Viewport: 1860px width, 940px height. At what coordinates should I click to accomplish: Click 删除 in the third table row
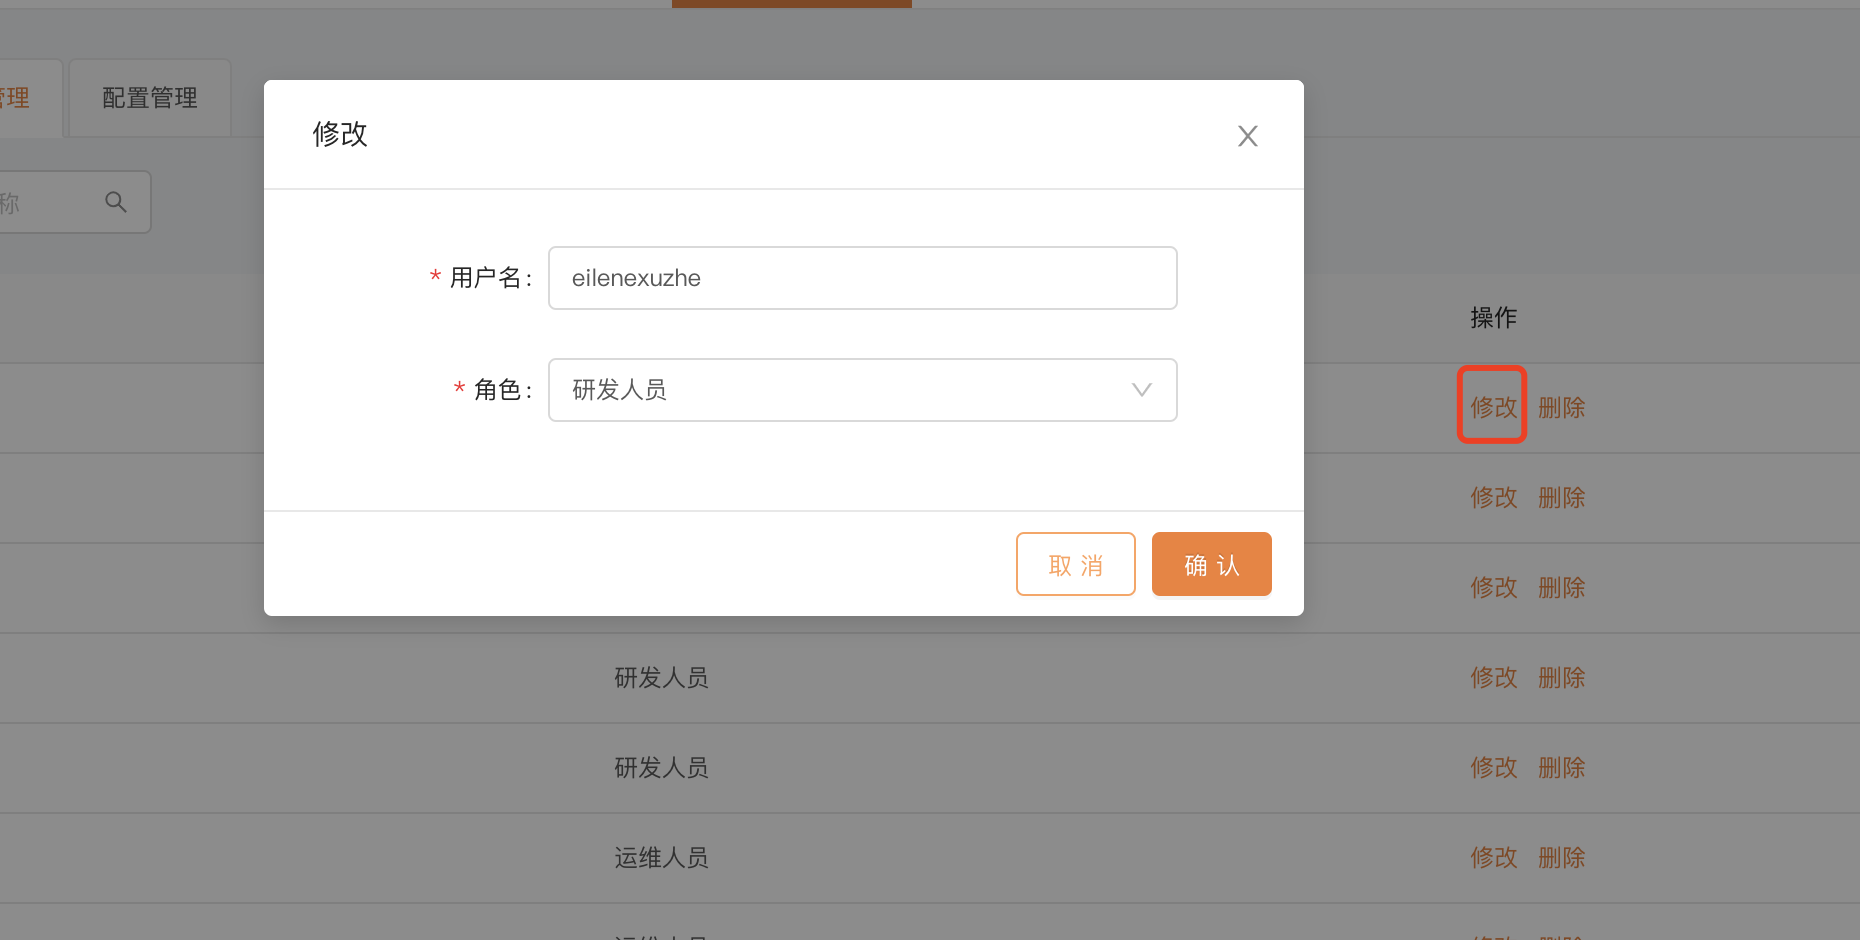click(1561, 587)
